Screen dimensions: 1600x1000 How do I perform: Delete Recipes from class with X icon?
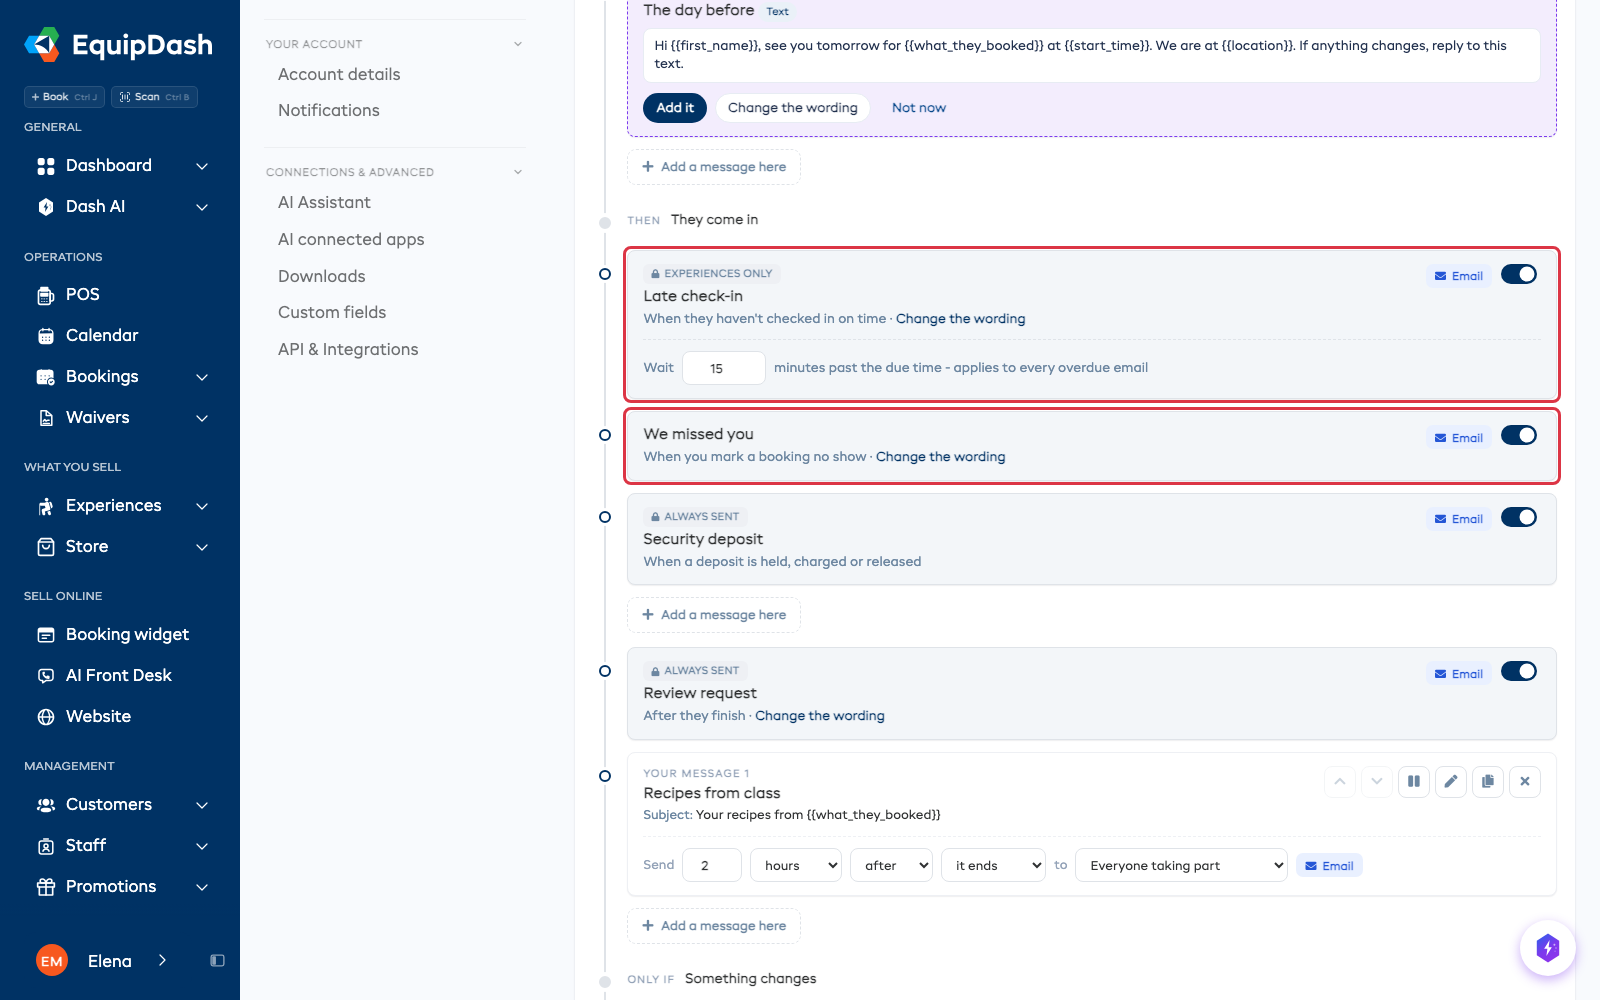coord(1525,782)
